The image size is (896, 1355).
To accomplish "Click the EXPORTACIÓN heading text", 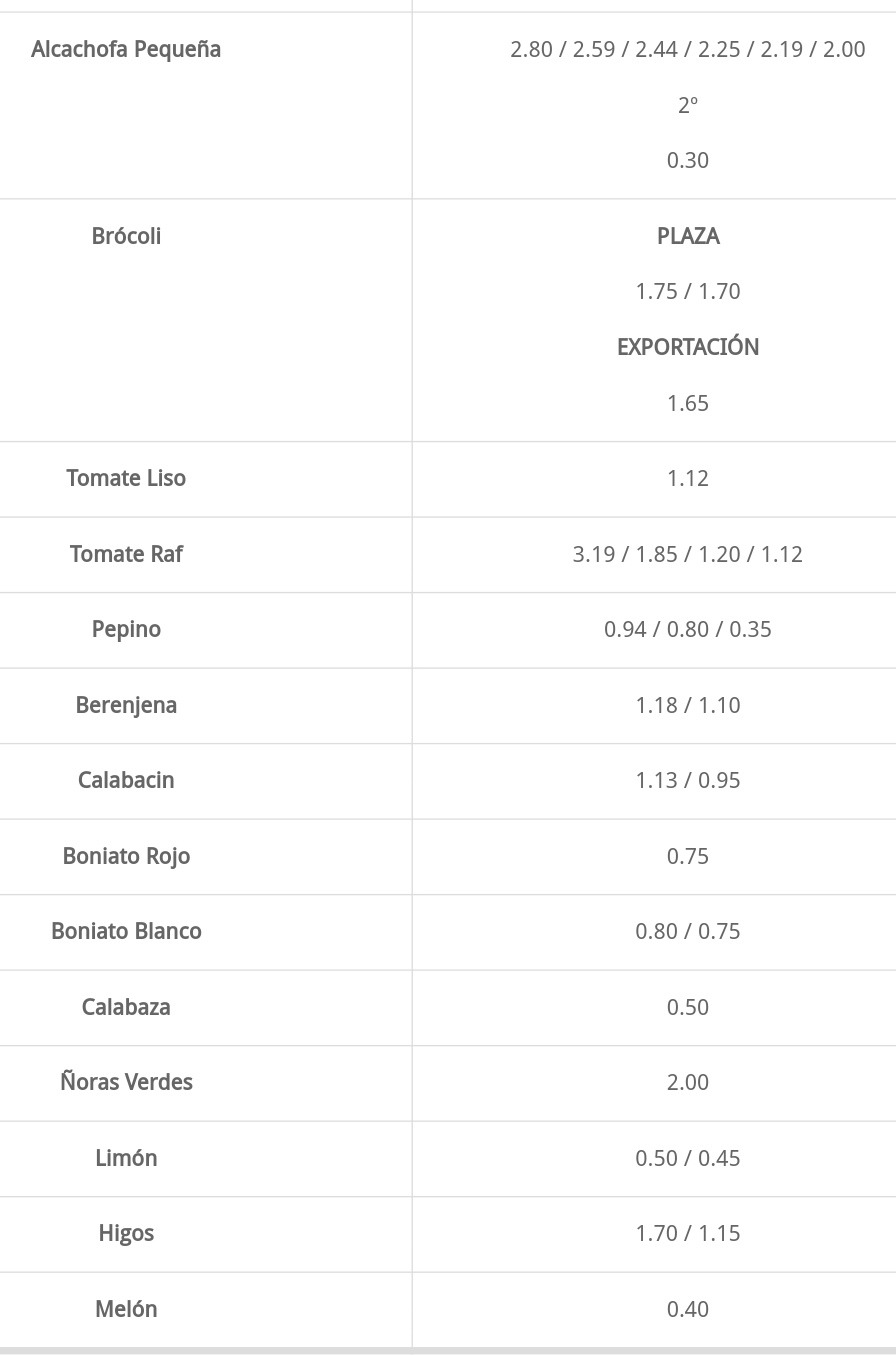I will pyautogui.click(x=688, y=347).
